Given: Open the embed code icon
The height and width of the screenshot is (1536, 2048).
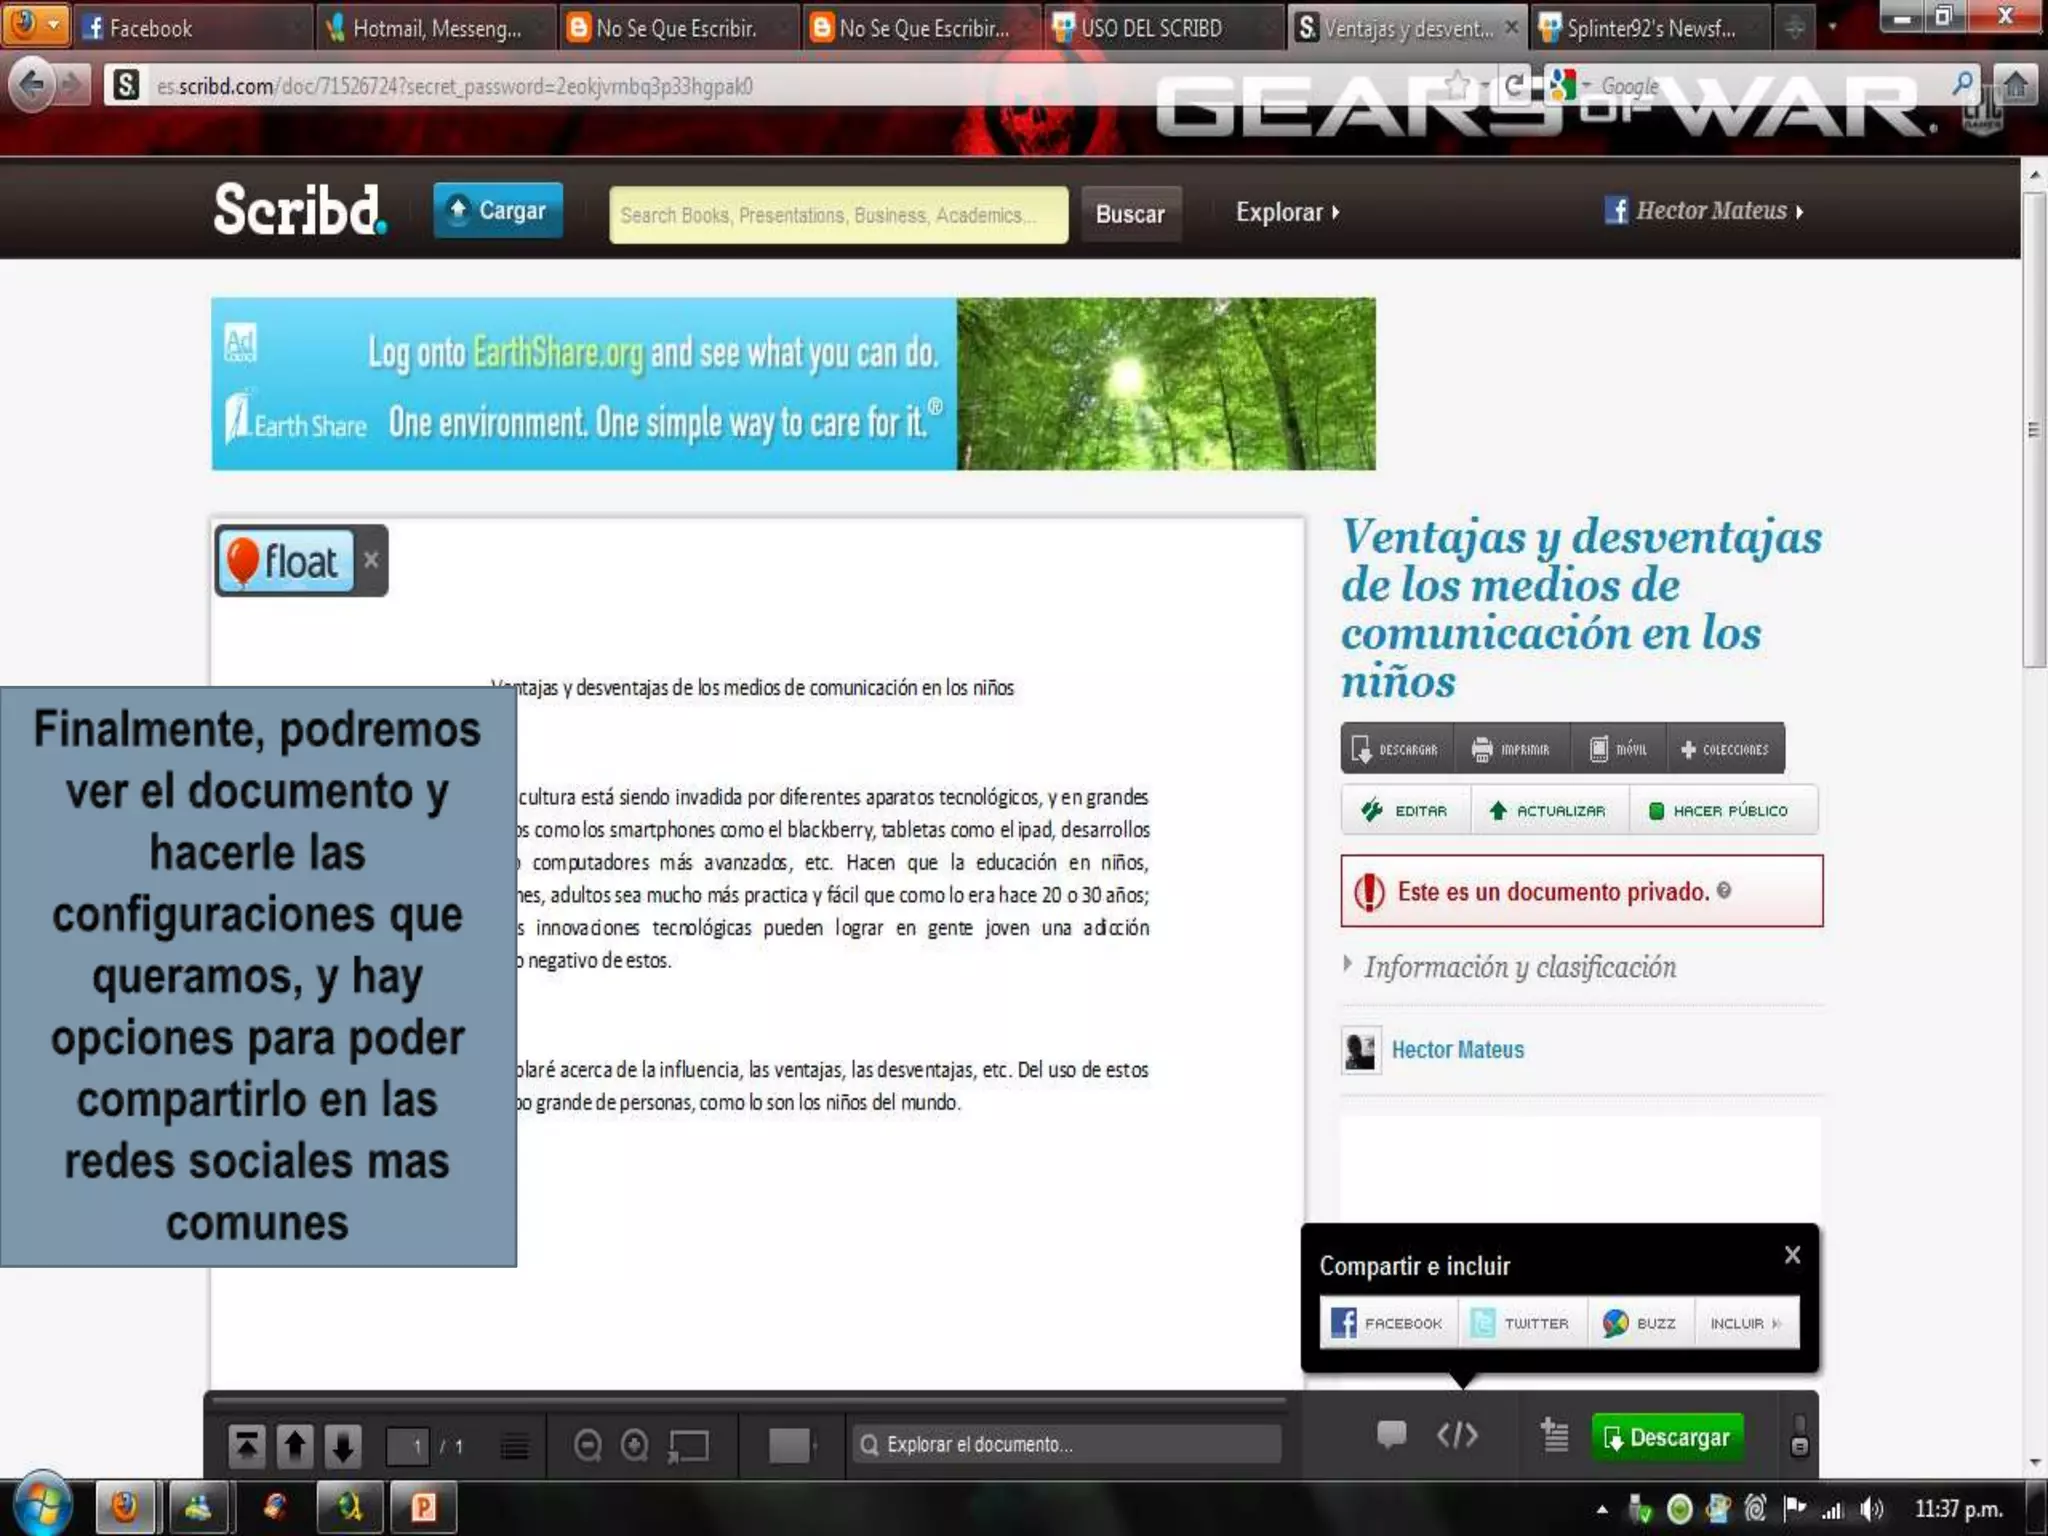Looking at the screenshot, I should (1457, 1435).
